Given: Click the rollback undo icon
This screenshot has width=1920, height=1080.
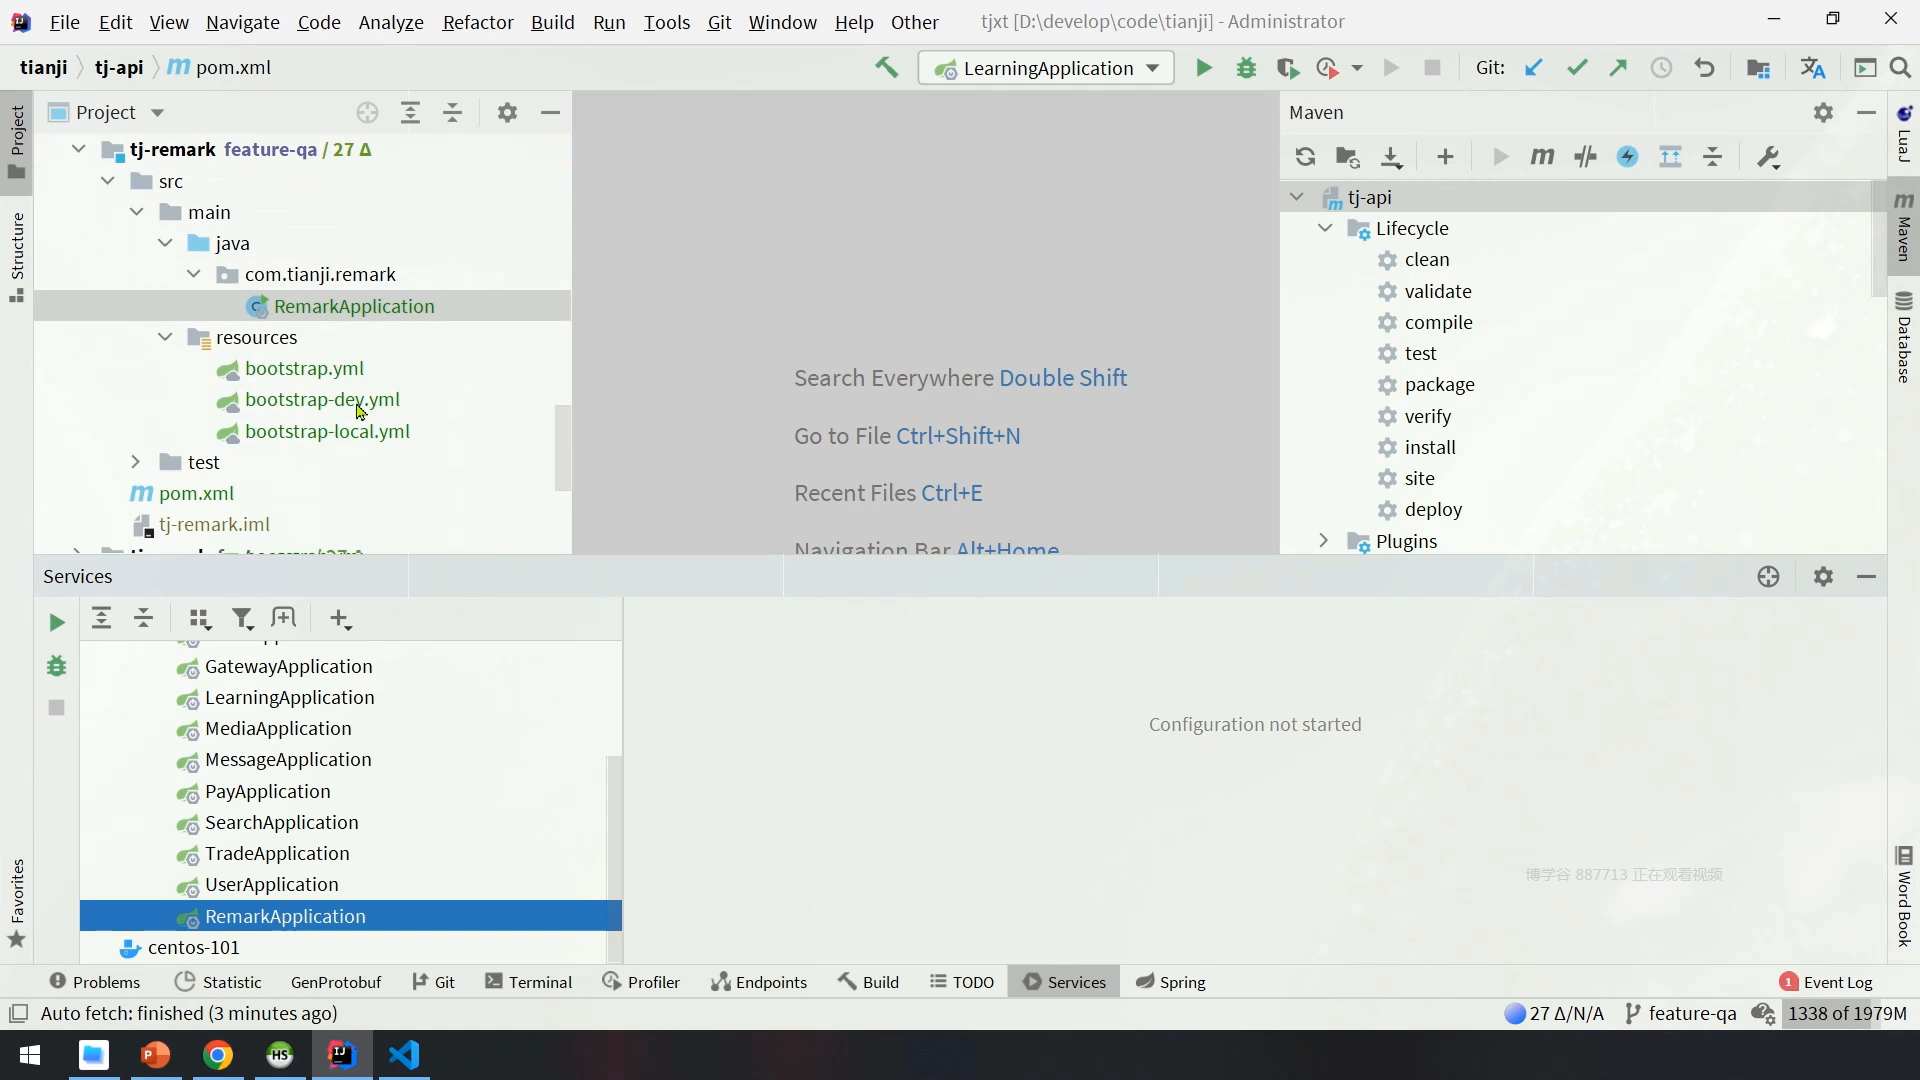Looking at the screenshot, I should click(1704, 68).
